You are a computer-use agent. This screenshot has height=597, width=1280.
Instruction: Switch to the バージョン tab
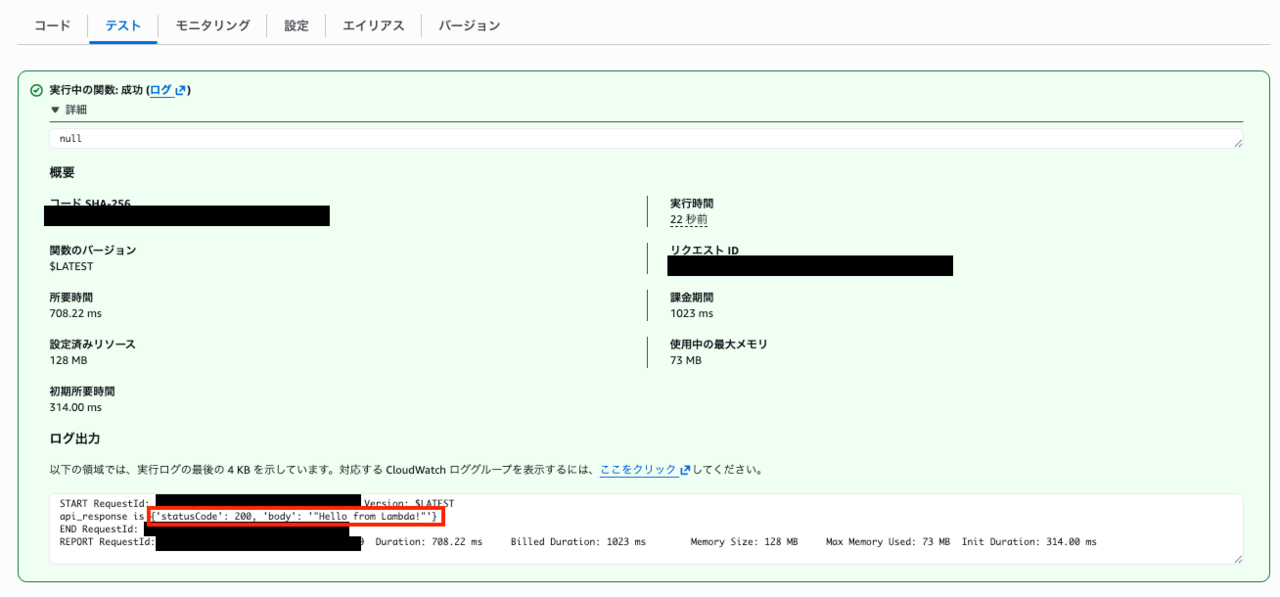[469, 26]
